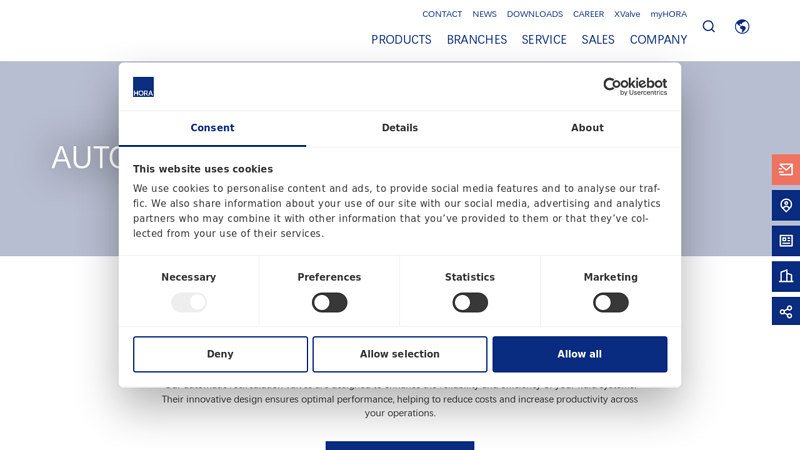Click the share sidebar icon

pyautogui.click(x=786, y=312)
